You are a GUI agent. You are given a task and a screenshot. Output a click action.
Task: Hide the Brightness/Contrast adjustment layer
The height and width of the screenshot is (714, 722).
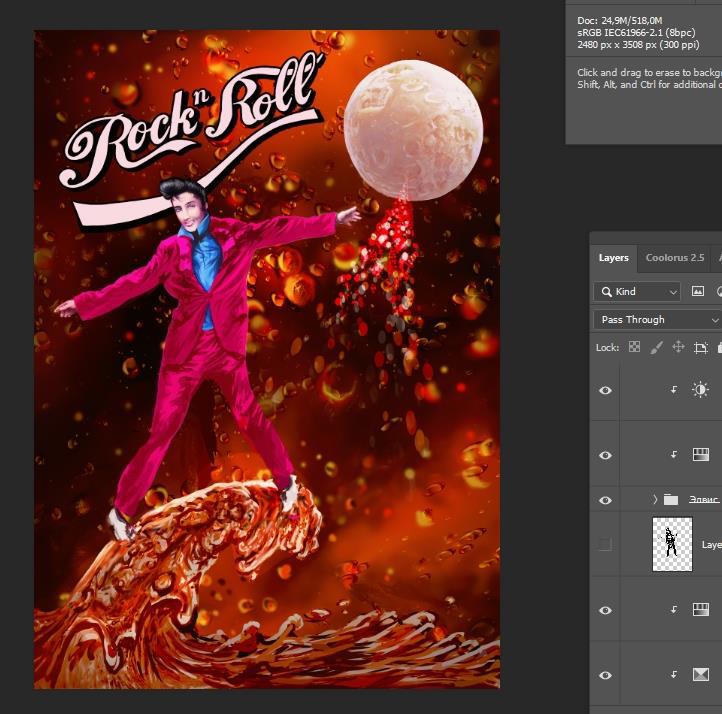coord(605,390)
